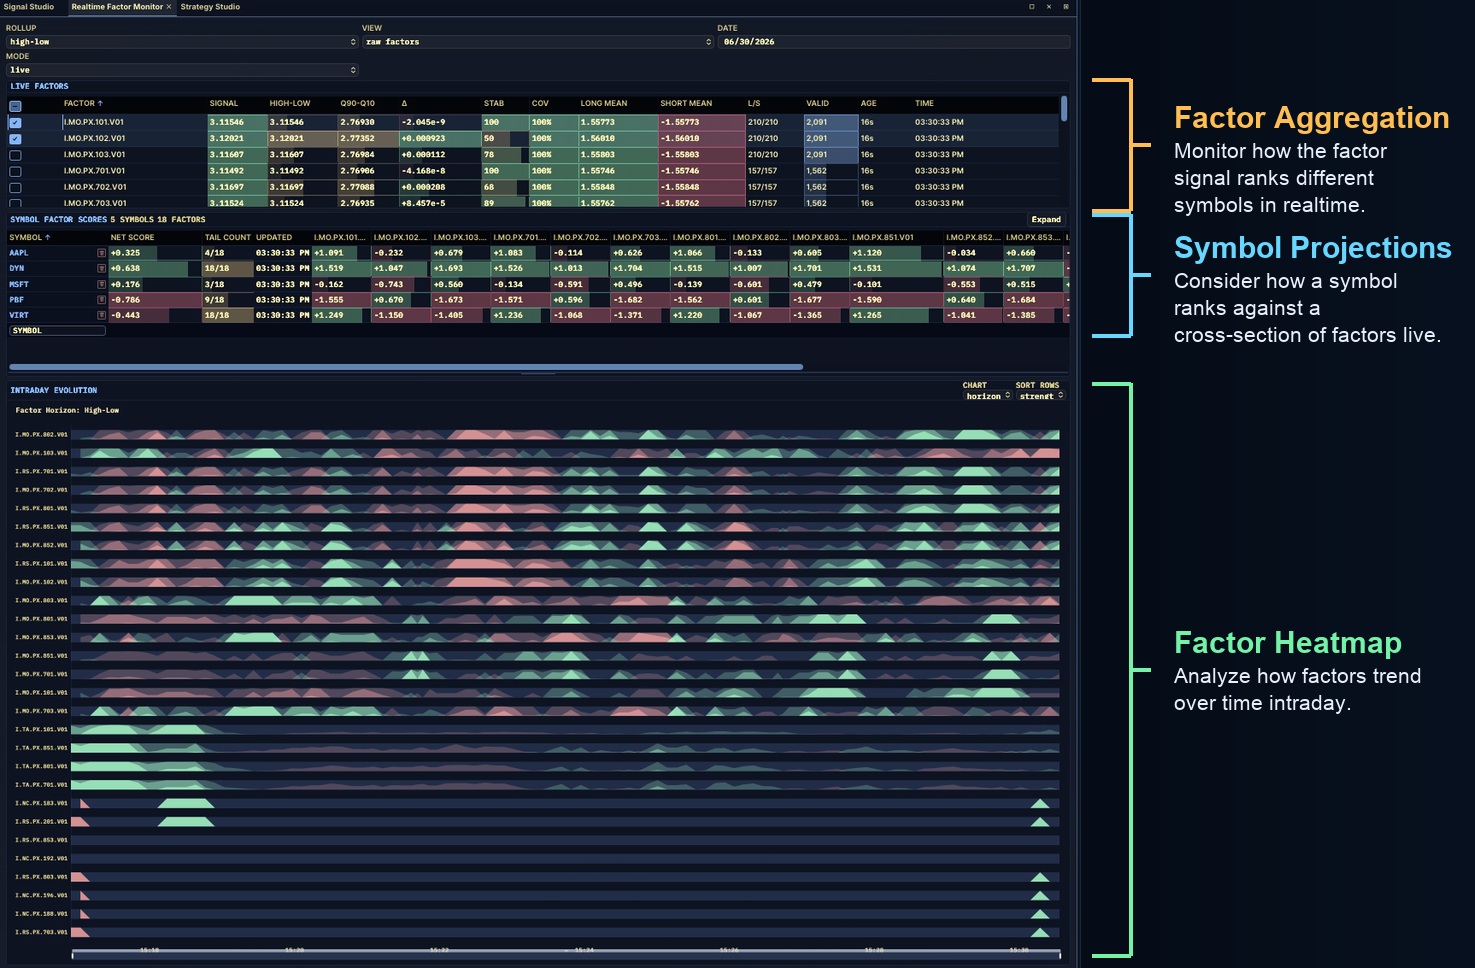
Task: Open the View dropdown showing raw factors
Action: [x=538, y=42]
